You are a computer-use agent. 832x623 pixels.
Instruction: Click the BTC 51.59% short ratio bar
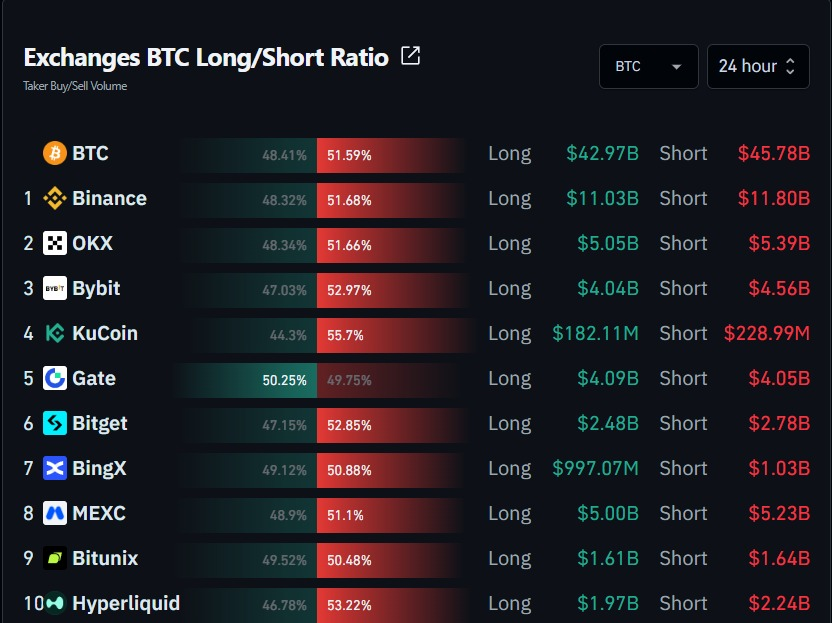pyautogui.click(x=391, y=155)
